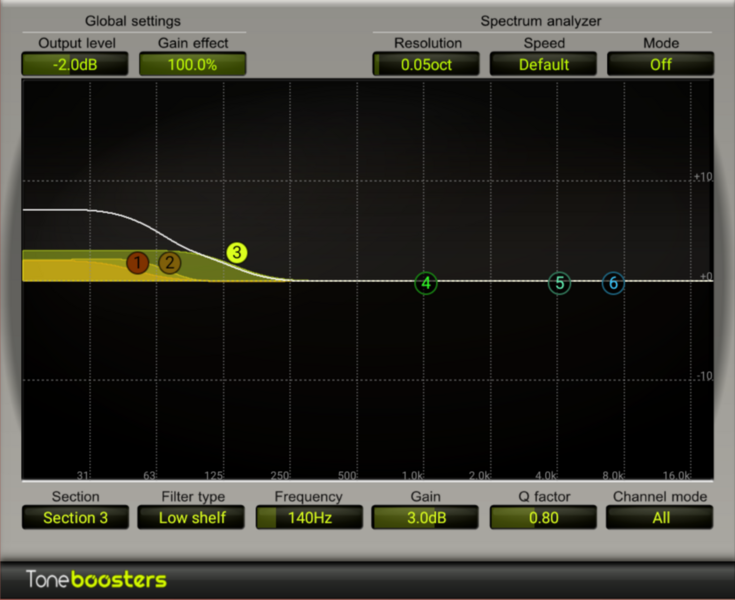Toggle the spectrum analyzer Mode Off field
The image size is (735, 600).
[x=660, y=64]
